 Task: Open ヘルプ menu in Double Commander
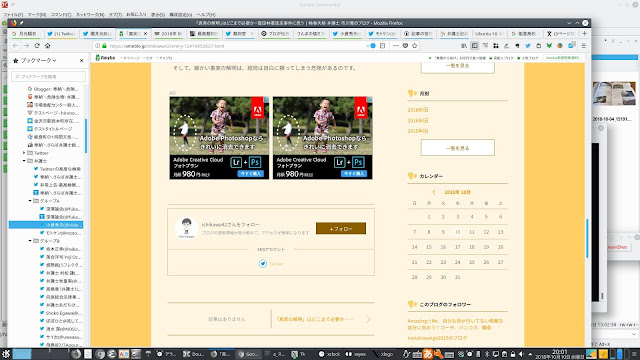coord(206,15)
